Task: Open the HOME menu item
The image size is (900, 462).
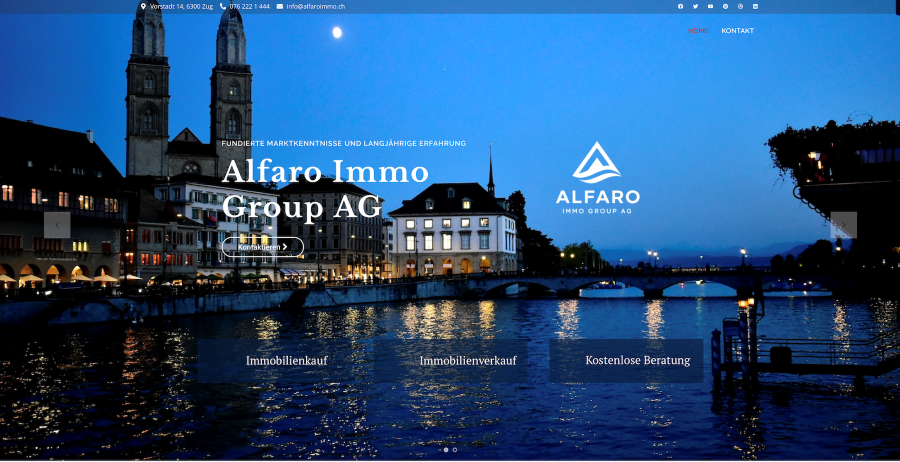Action: pos(698,31)
